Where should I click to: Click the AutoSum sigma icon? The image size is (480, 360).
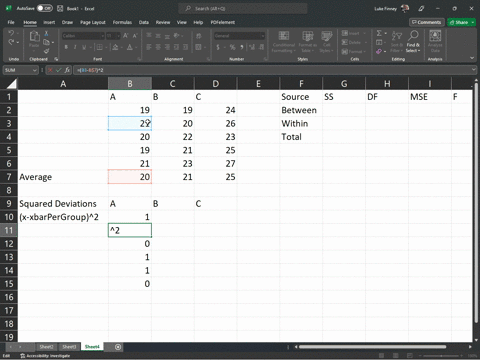coord(379,33)
